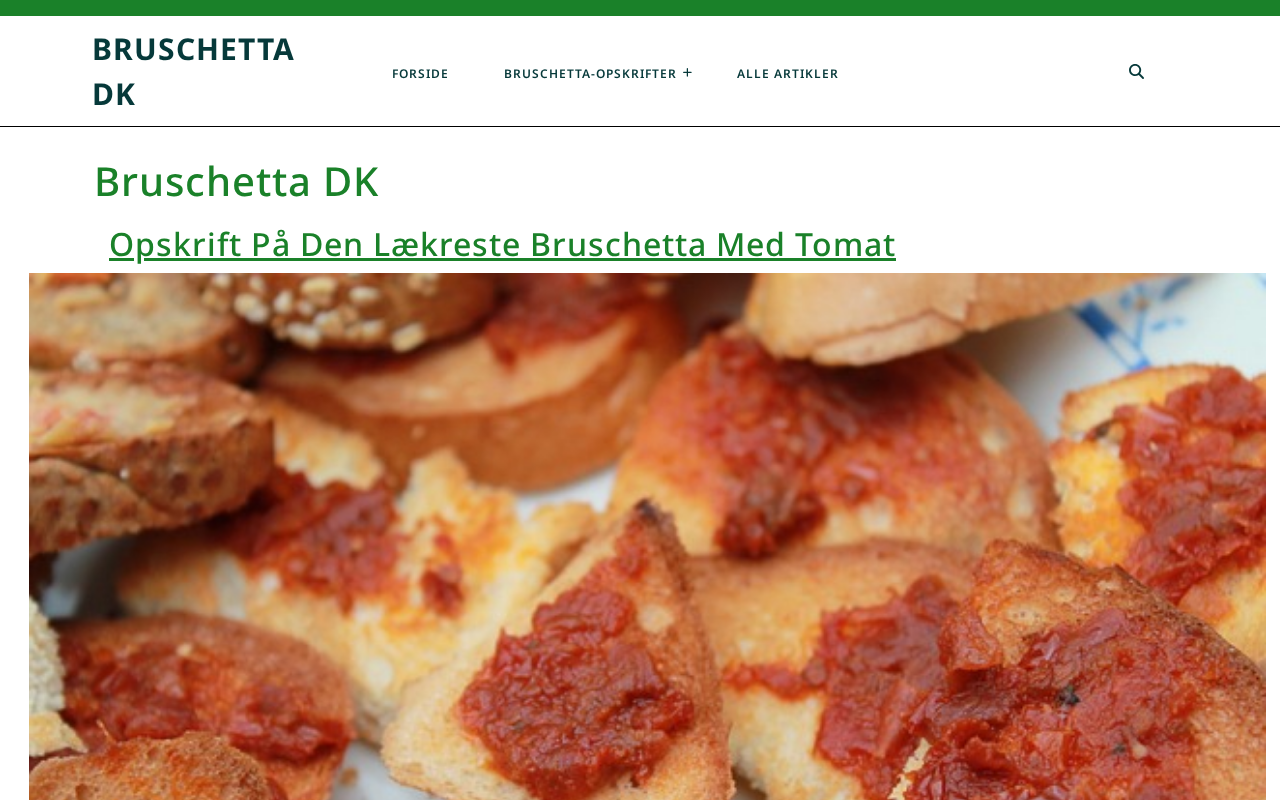Click the green banner strip at page top
Viewport: 1280px width, 800px height.
click(640, 8)
